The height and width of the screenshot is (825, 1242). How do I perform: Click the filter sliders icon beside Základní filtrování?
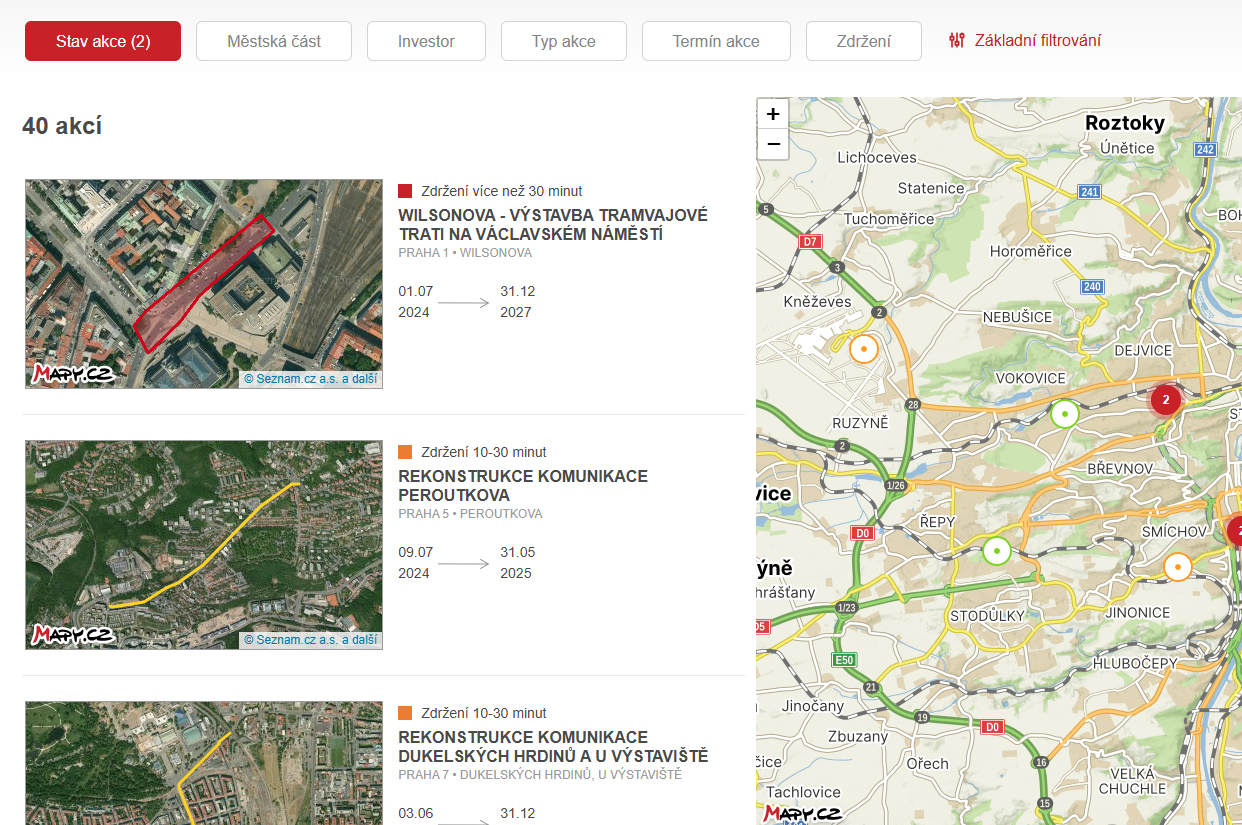click(957, 41)
